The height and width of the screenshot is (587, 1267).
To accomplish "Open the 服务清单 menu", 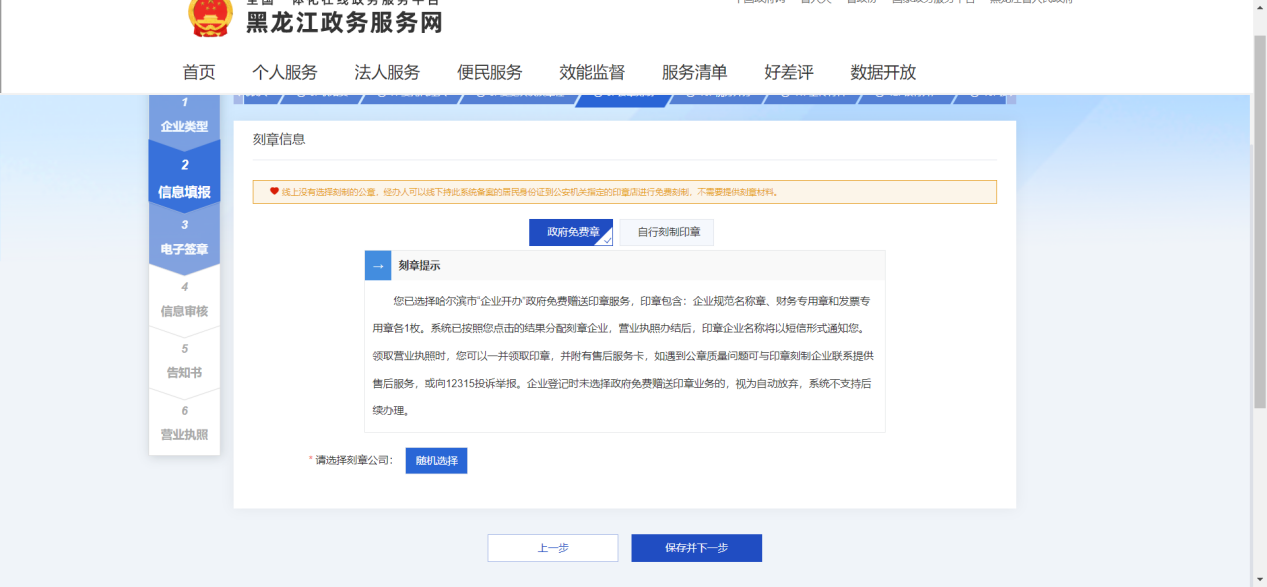I will coord(694,72).
